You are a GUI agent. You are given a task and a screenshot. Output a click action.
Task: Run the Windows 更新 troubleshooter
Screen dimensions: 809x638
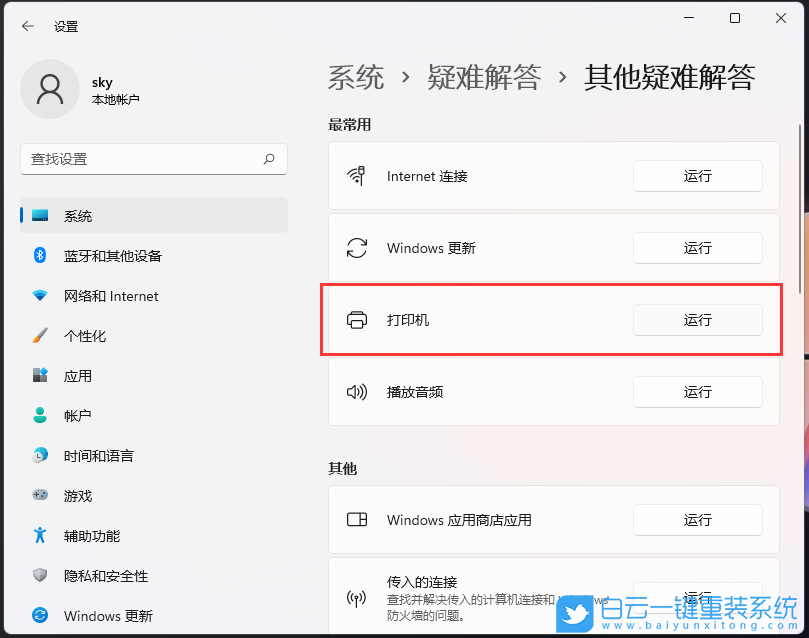697,248
